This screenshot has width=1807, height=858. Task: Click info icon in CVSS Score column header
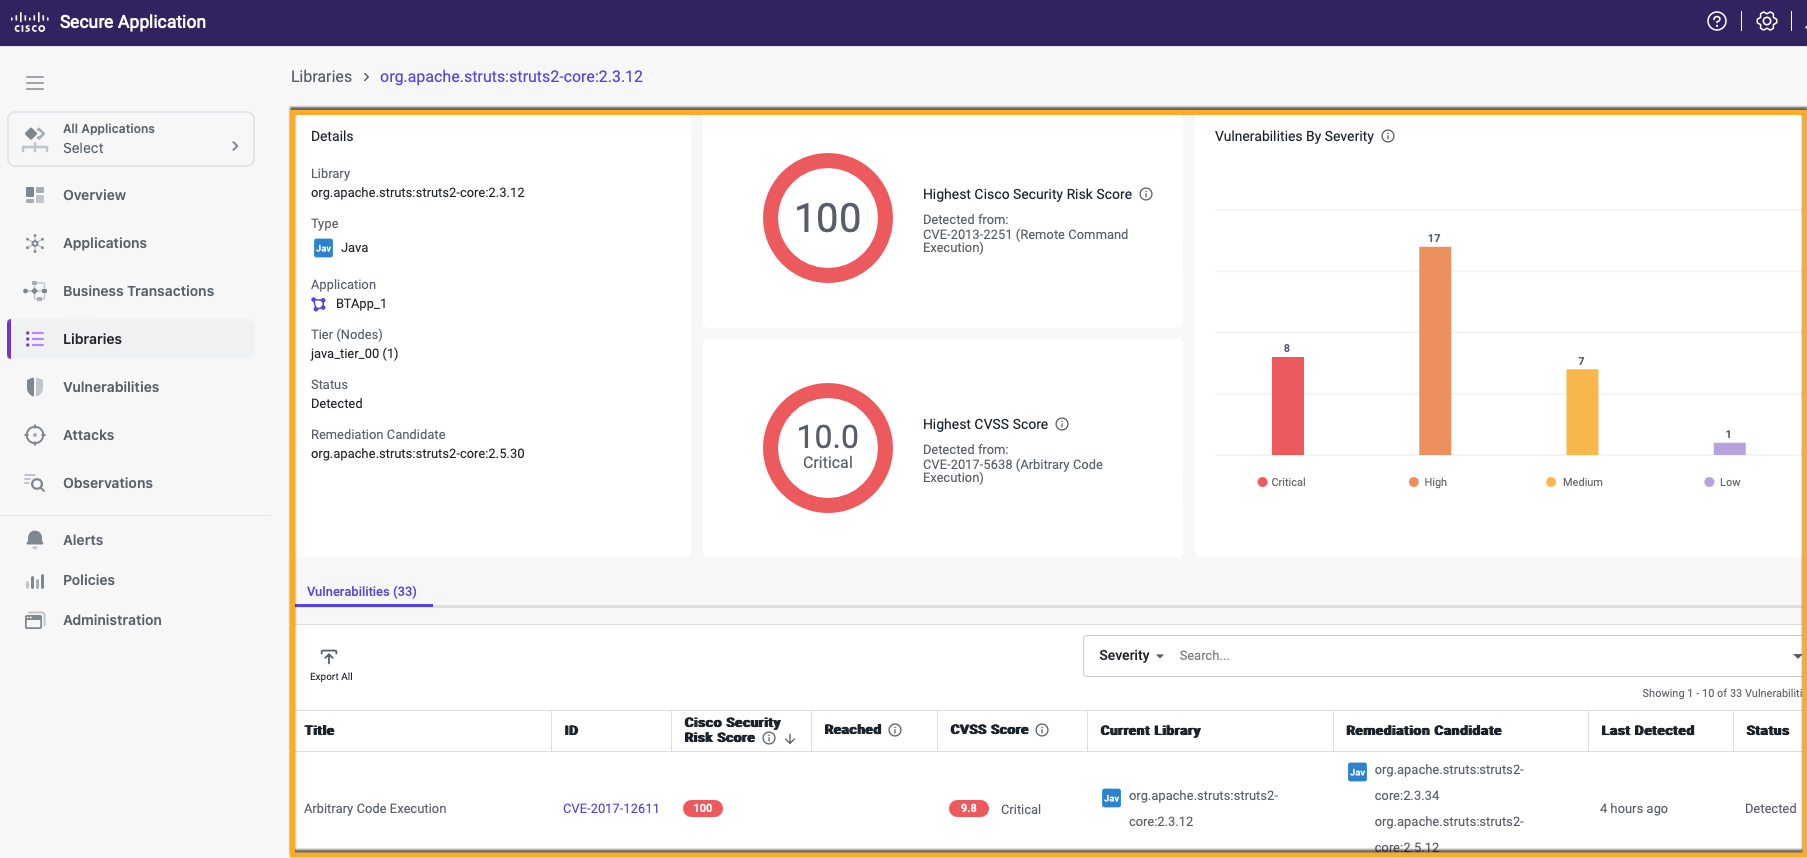[1042, 730]
